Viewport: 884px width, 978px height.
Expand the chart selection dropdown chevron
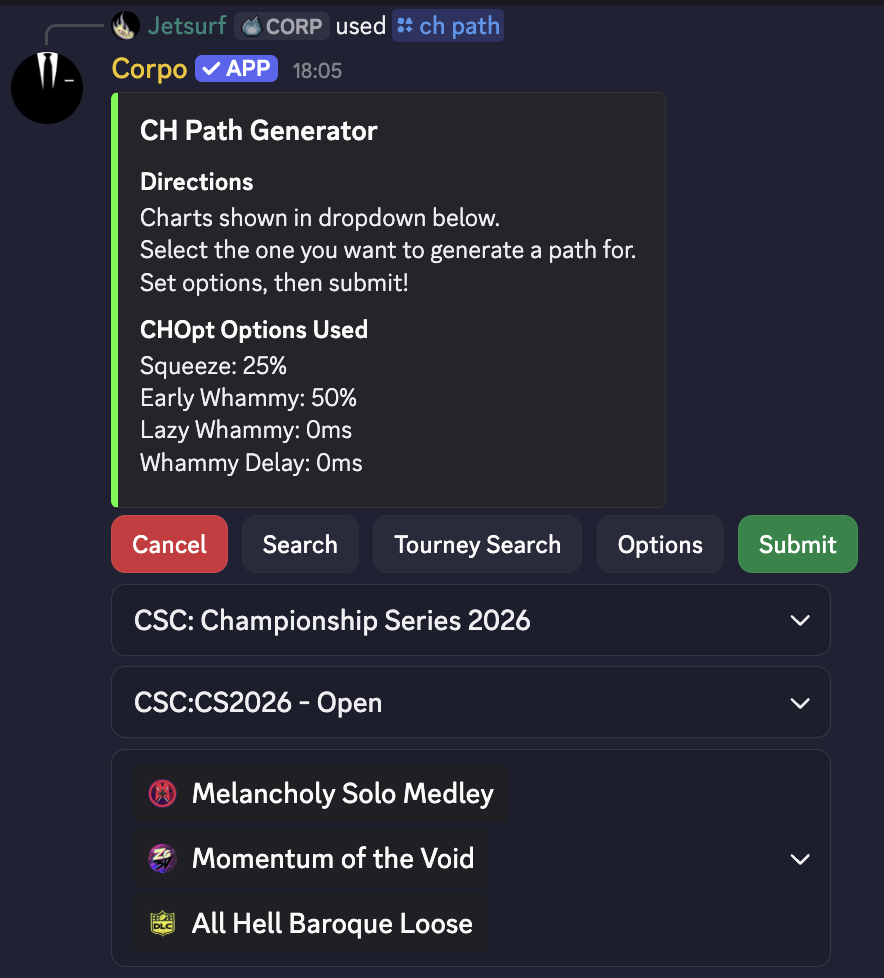click(x=800, y=859)
